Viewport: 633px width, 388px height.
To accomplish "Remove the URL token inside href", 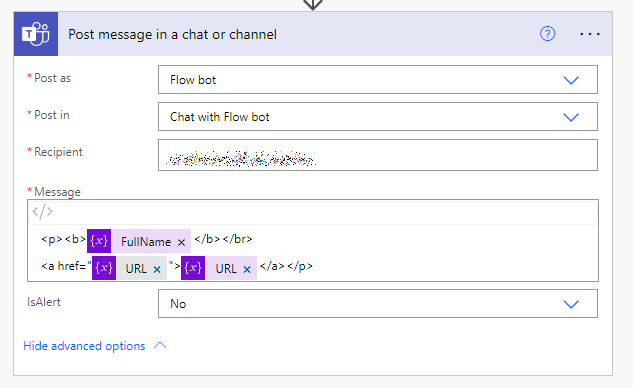I will point(157,269).
